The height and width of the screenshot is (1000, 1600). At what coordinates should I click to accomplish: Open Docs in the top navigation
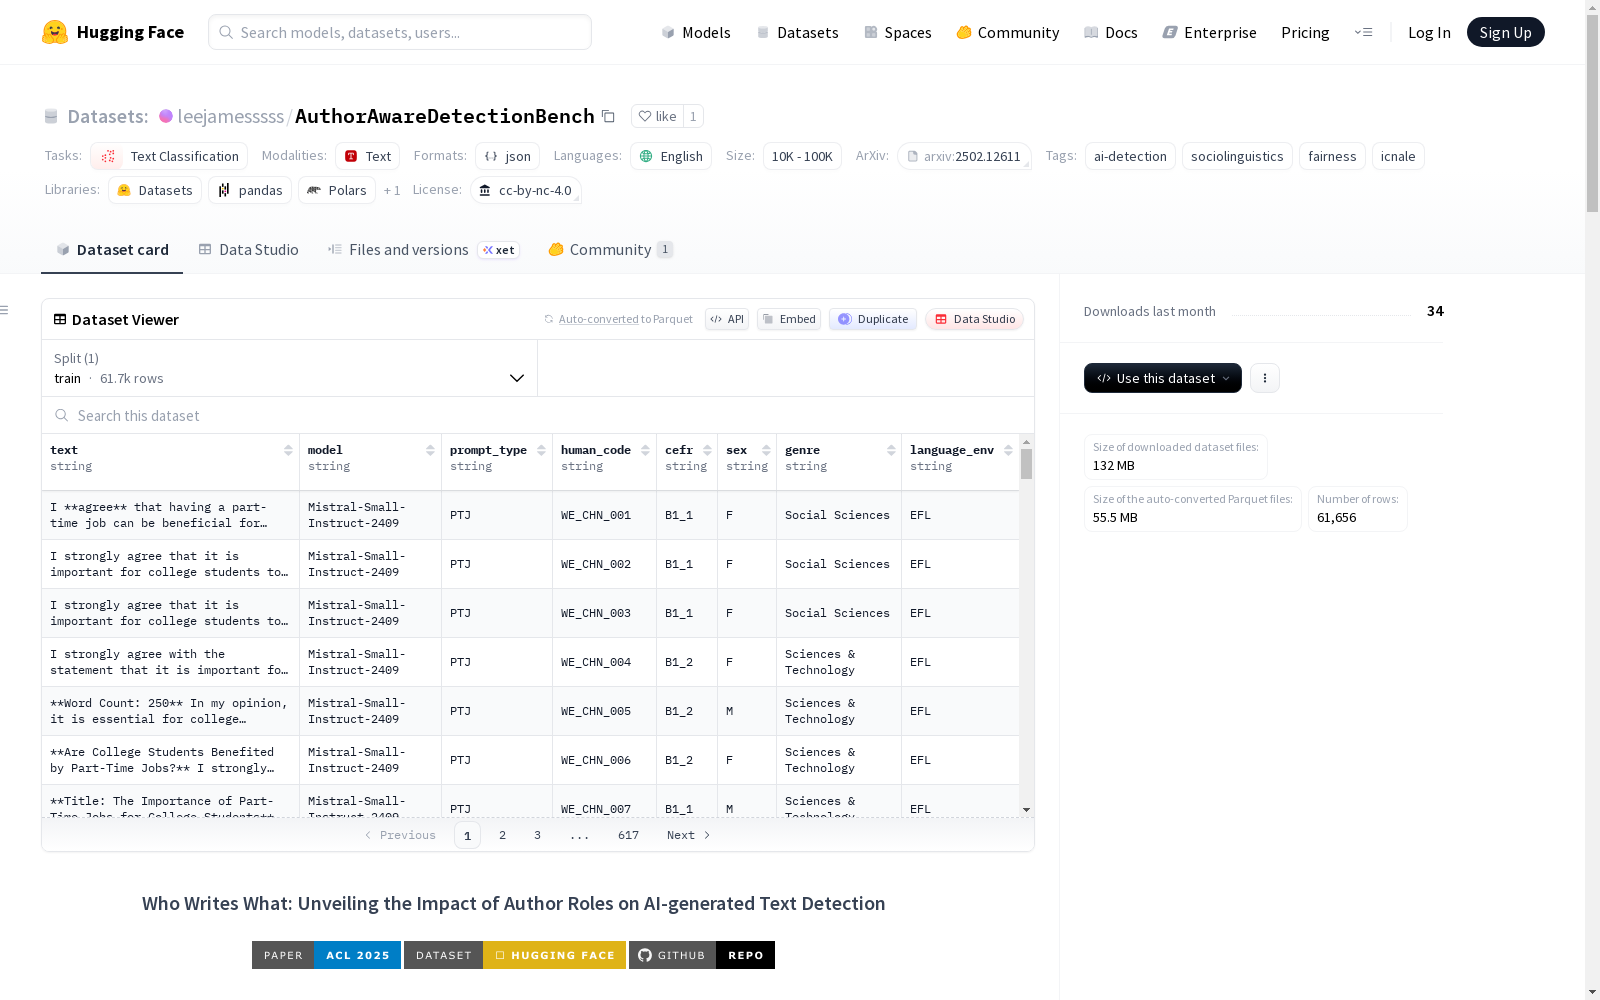point(1111,32)
